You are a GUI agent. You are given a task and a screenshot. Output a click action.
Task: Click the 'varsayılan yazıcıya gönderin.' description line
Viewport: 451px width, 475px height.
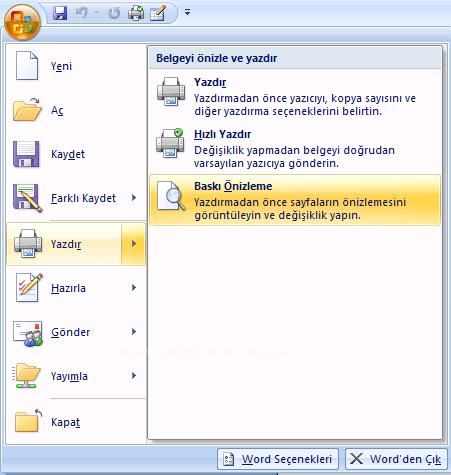(266, 163)
